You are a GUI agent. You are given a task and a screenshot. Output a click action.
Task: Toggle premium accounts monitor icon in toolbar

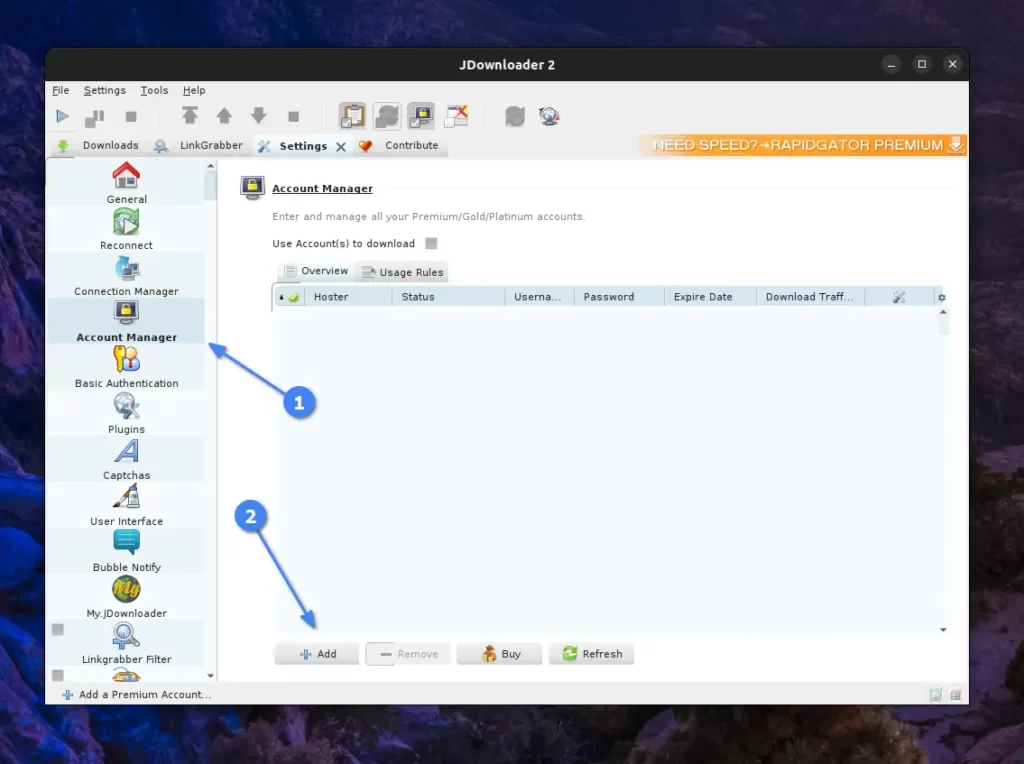tap(421, 116)
